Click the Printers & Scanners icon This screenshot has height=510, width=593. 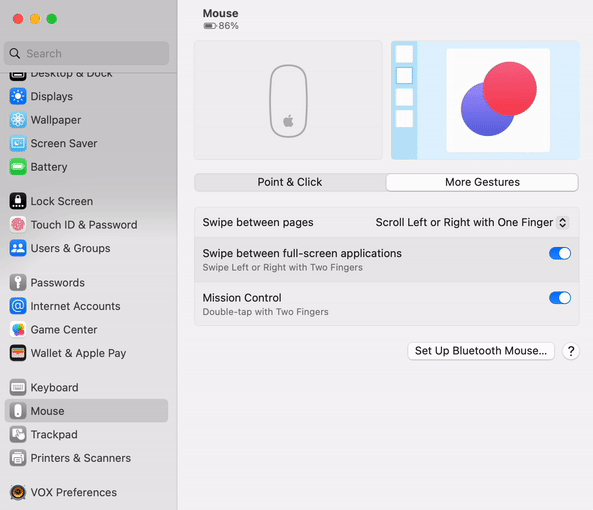(18, 458)
